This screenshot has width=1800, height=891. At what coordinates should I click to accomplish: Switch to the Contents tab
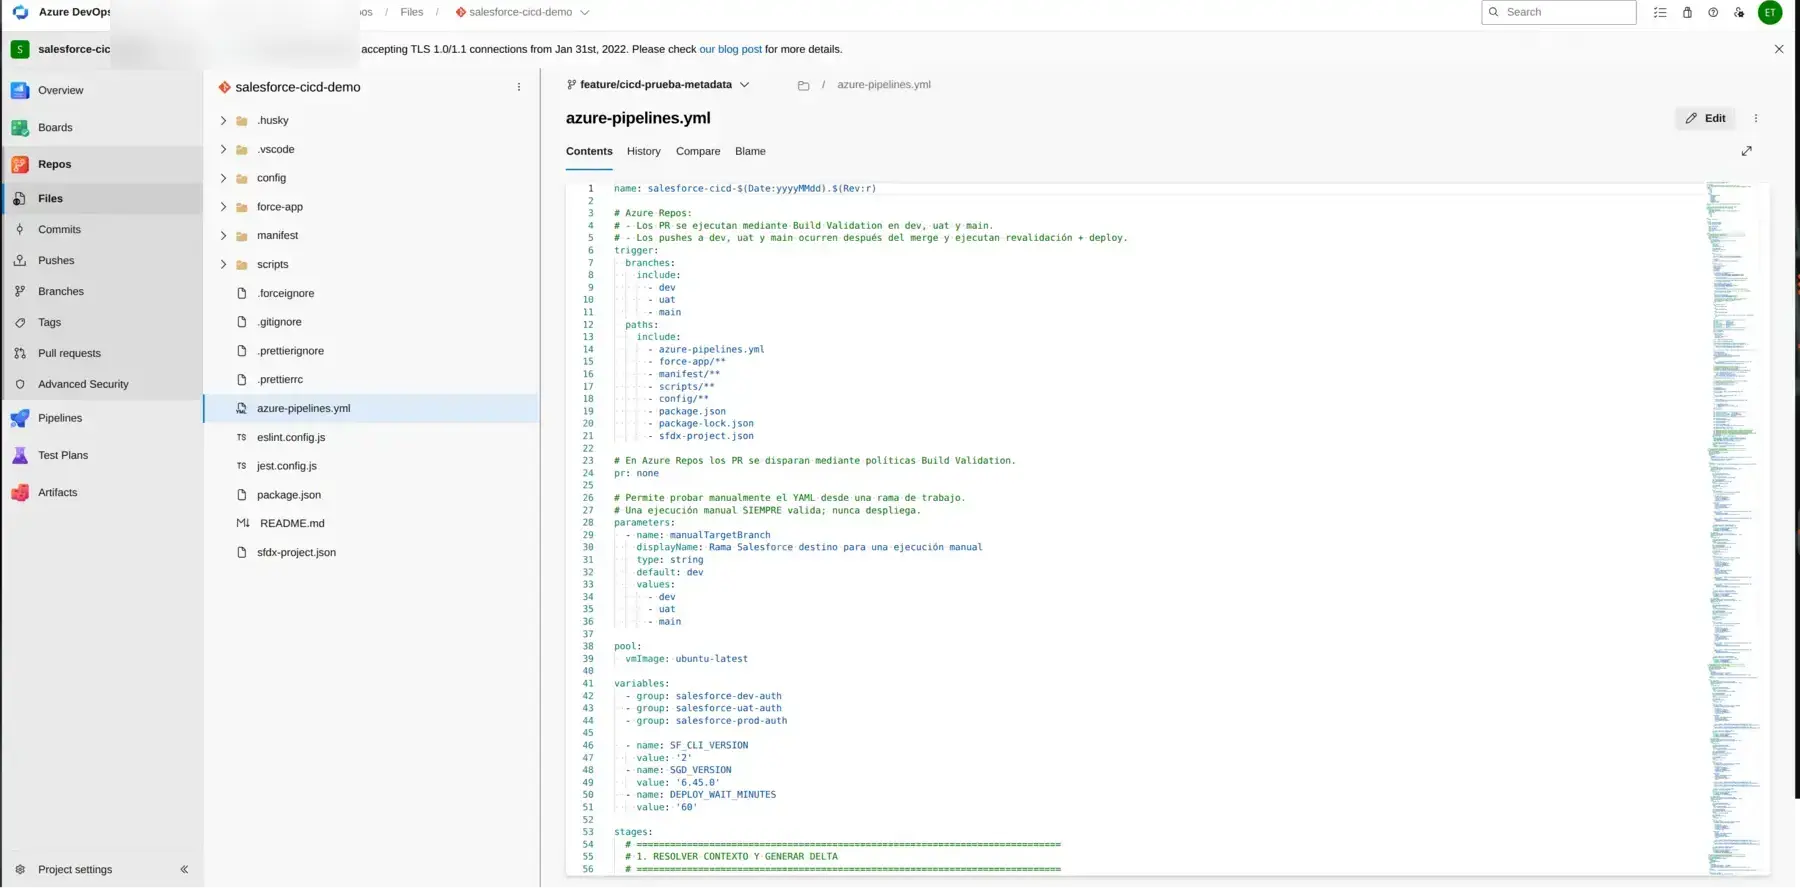[589, 151]
